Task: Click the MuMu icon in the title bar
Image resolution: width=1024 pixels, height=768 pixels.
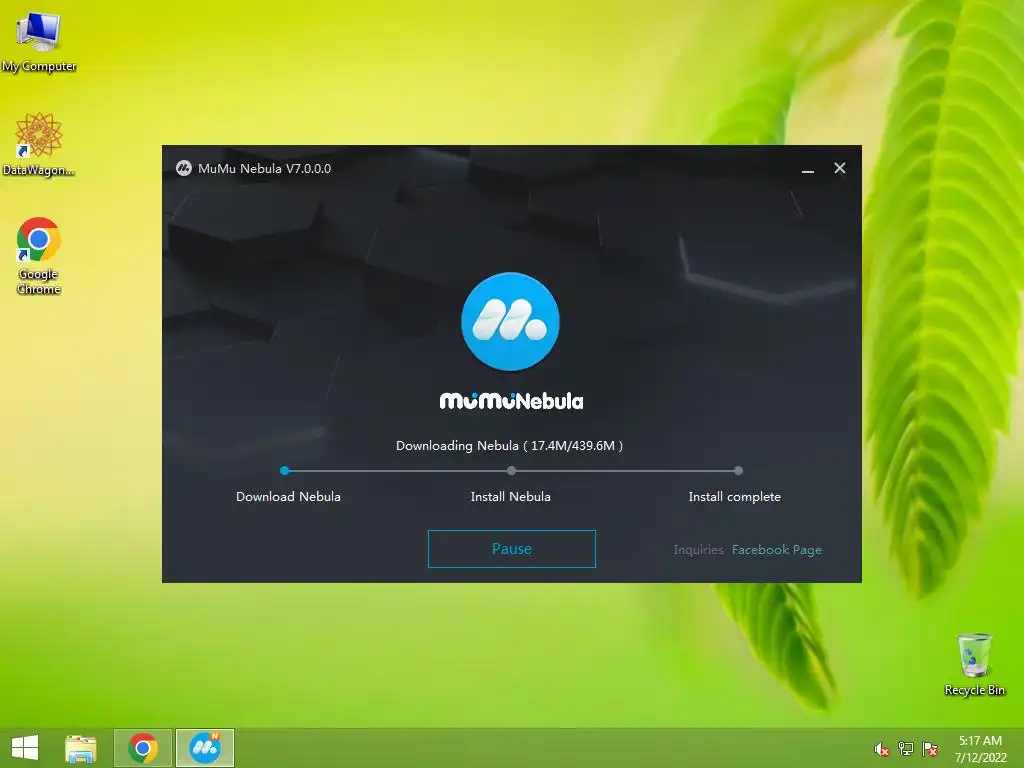Action: pos(184,168)
